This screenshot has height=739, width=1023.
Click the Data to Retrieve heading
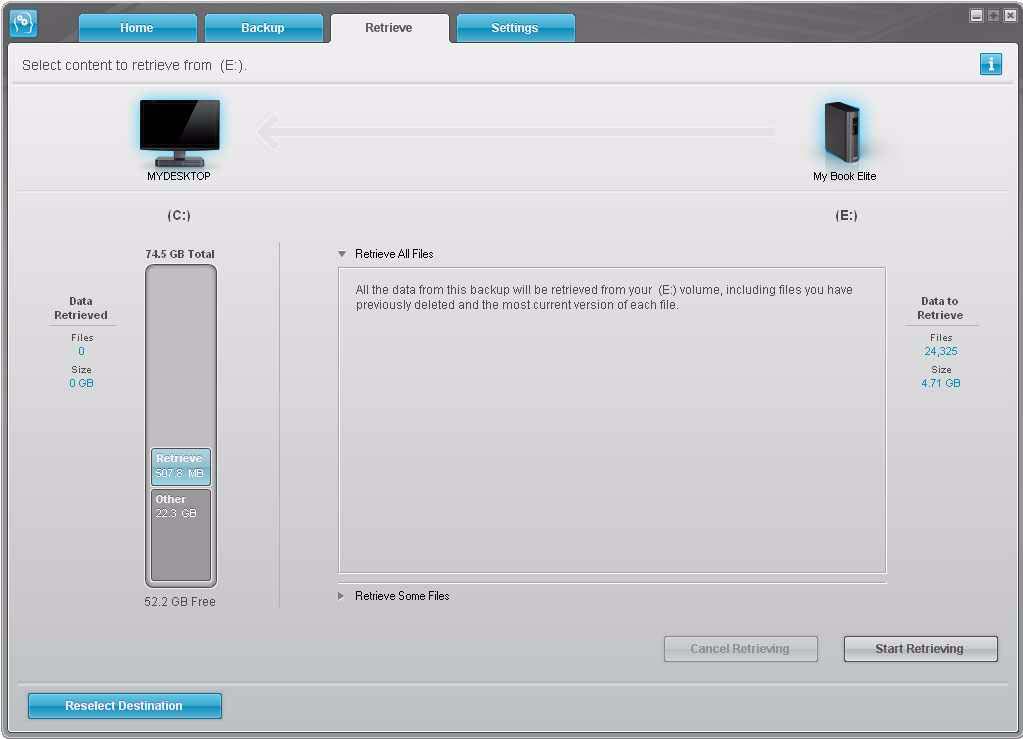940,308
